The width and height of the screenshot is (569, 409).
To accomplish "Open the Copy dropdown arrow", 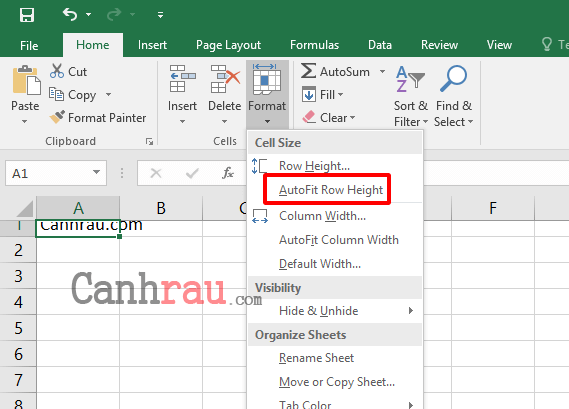I will [x=108, y=94].
